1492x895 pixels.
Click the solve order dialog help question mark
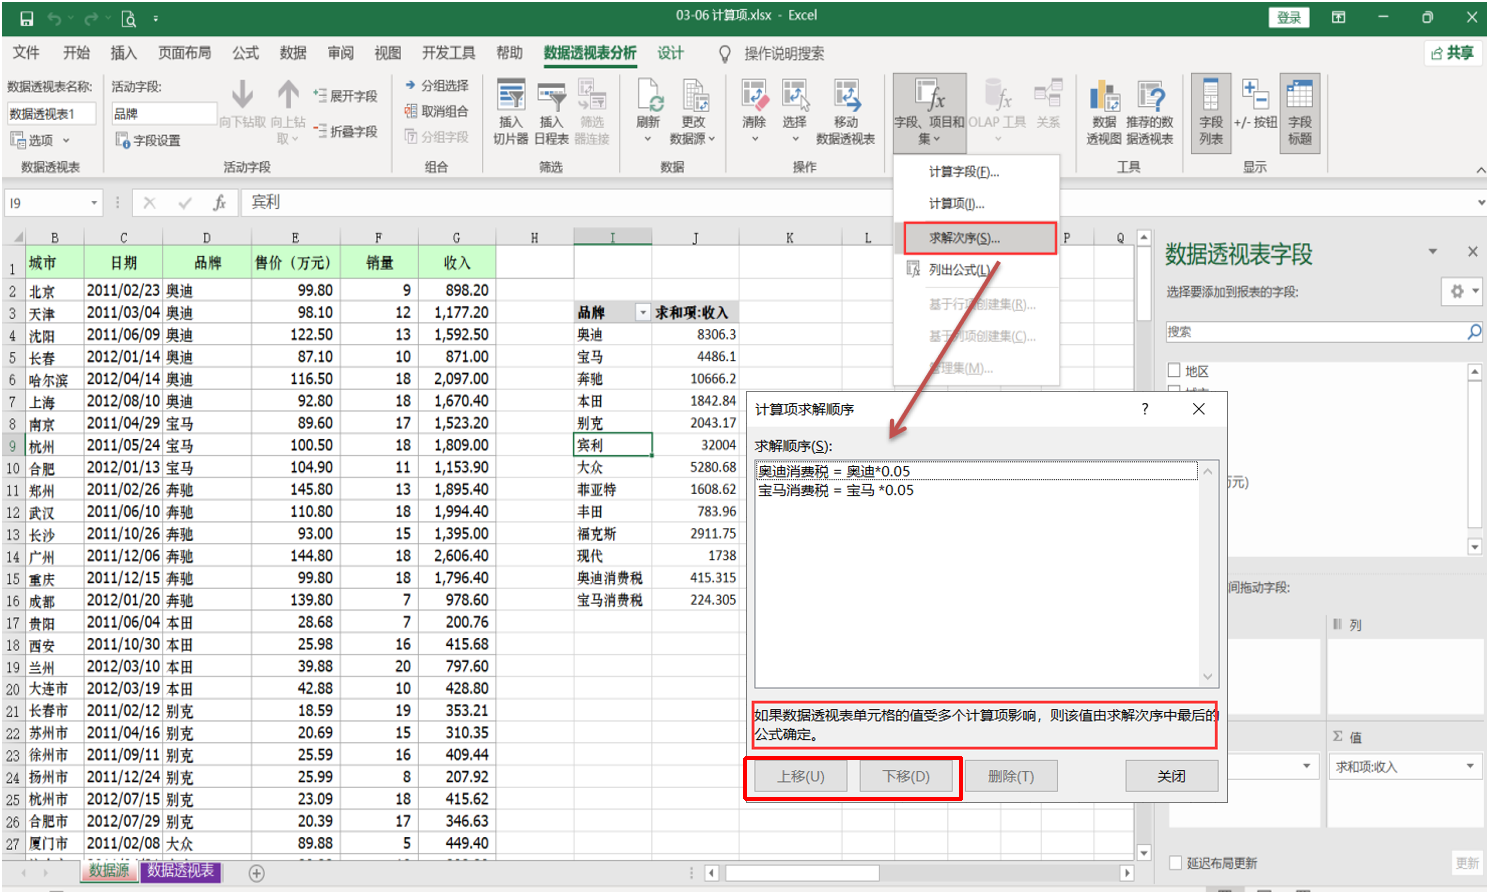(x=1145, y=409)
